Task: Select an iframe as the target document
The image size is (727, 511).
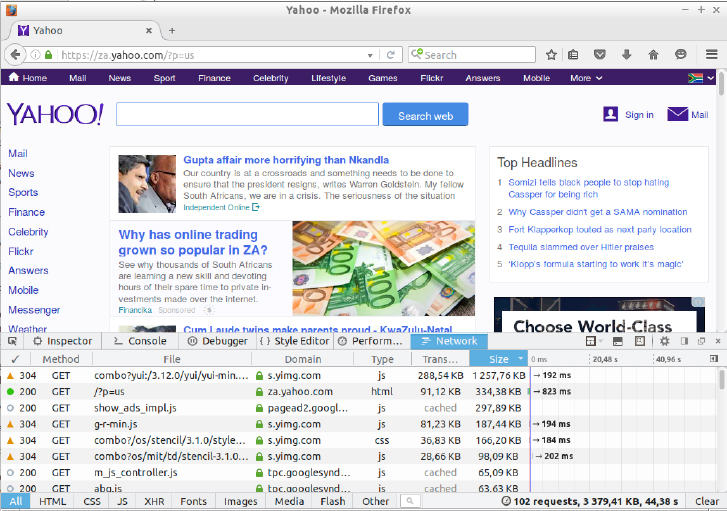Action: [x=593, y=341]
